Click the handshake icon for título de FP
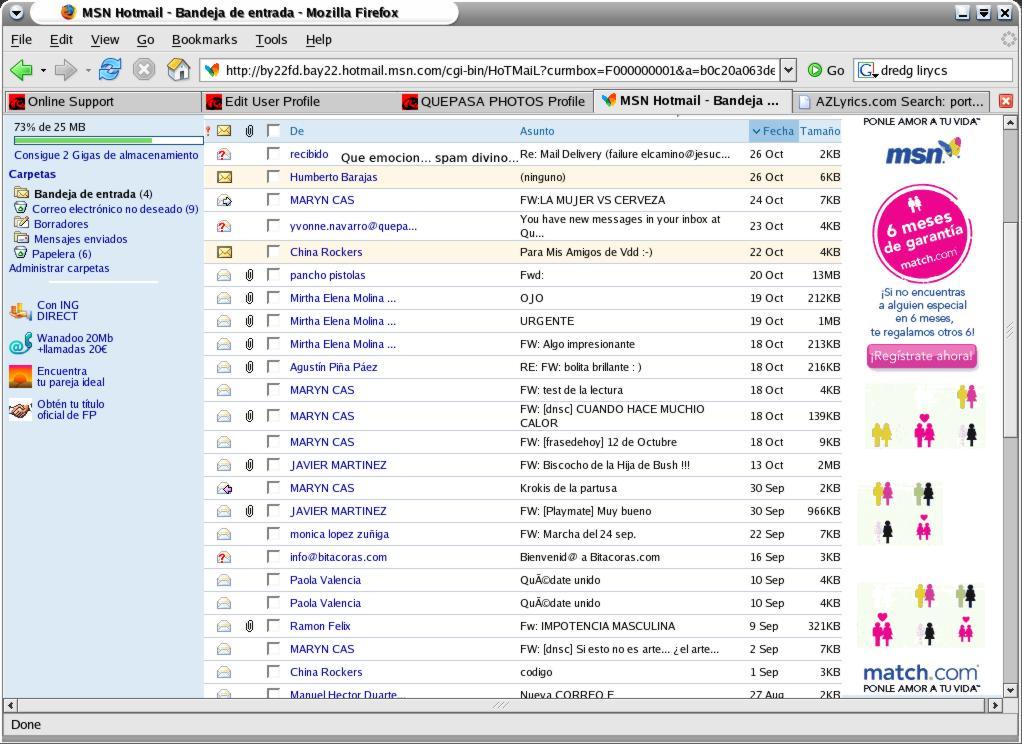This screenshot has width=1022, height=744. click(20, 409)
